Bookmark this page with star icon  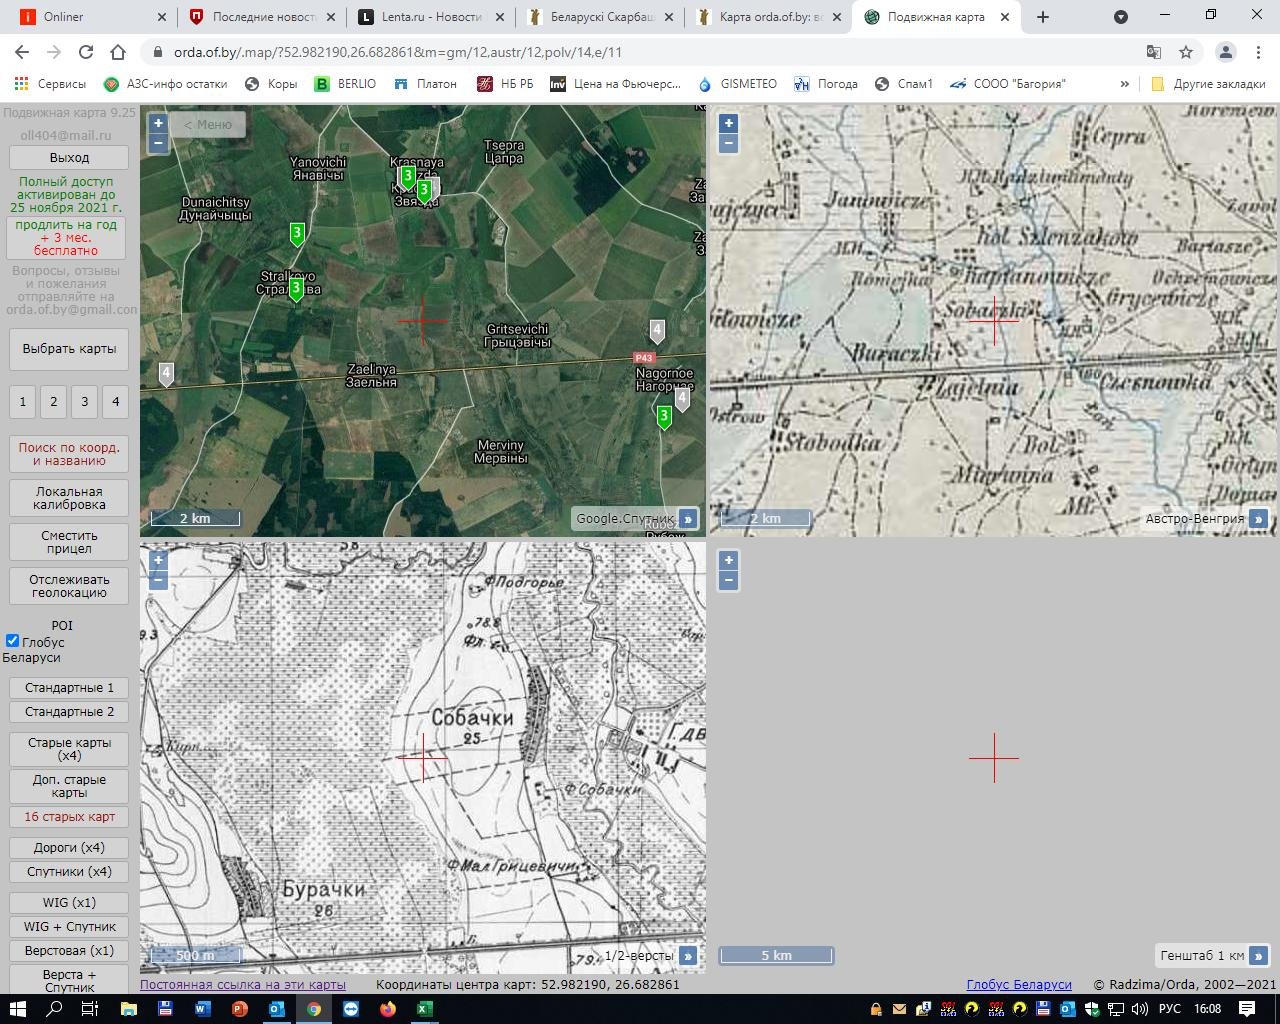[x=1186, y=52]
